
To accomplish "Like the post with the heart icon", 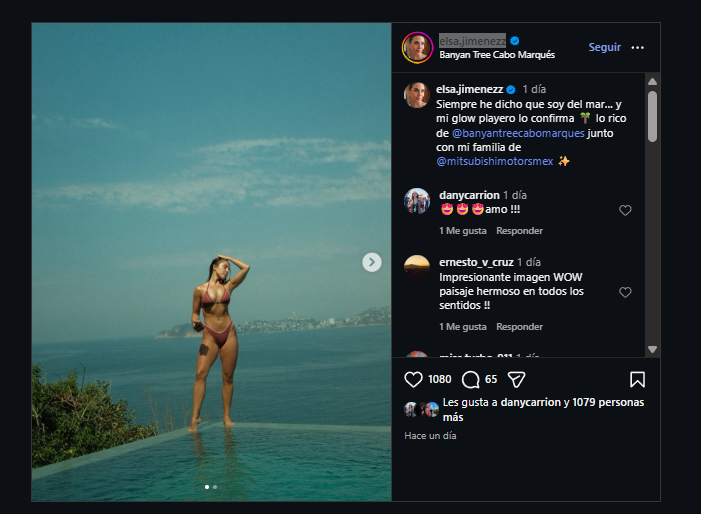I will (413, 379).
